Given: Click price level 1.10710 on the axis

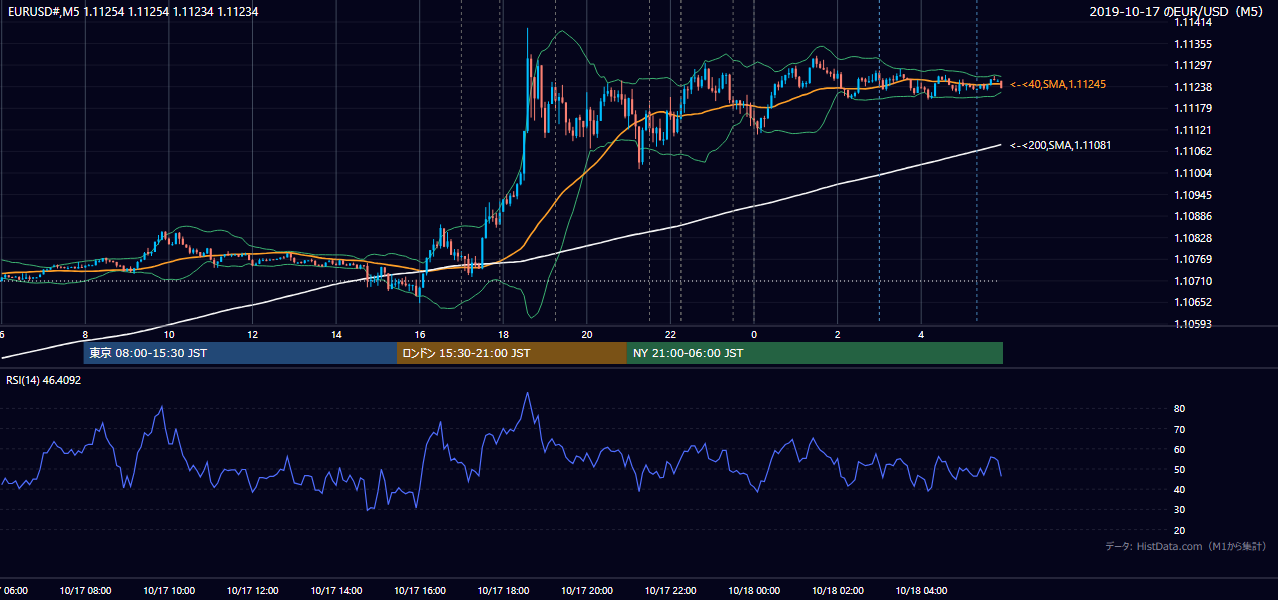Looking at the screenshot, I should coord(1194,281).
